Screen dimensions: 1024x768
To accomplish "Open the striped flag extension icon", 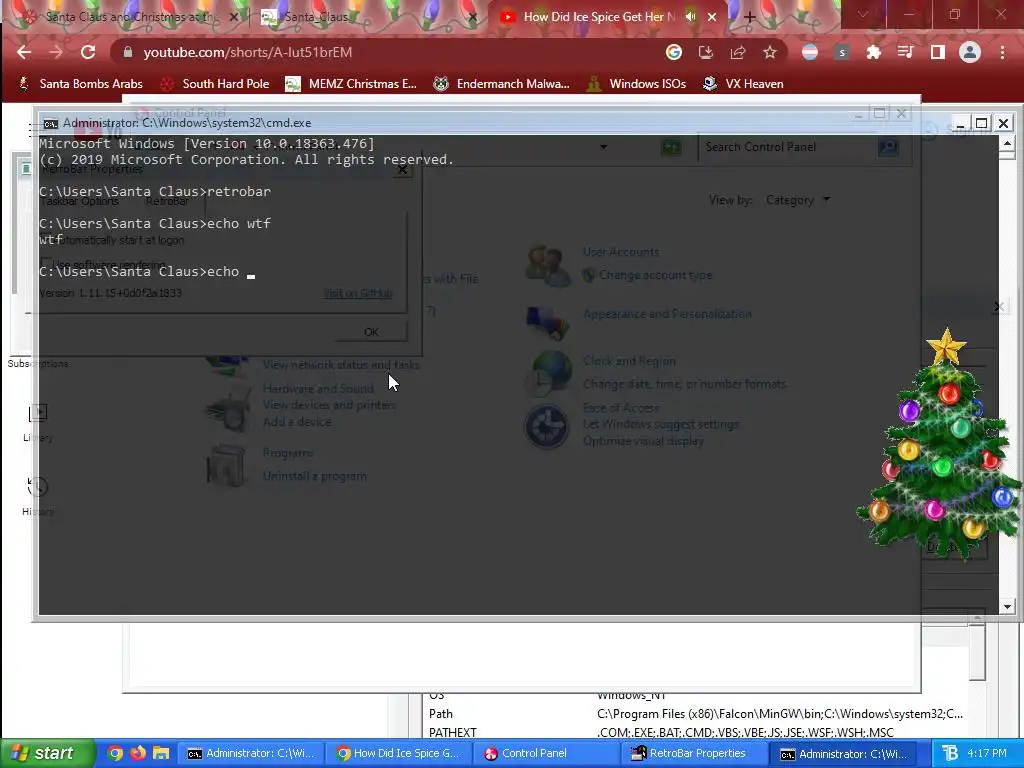I will (810, 52).
